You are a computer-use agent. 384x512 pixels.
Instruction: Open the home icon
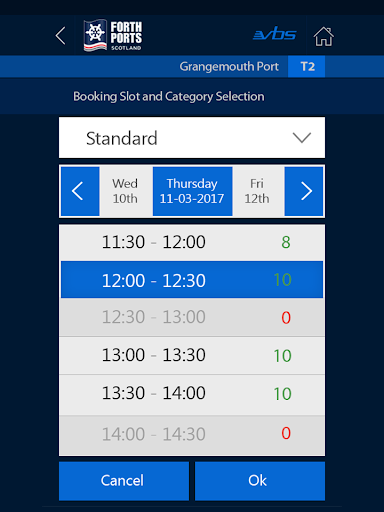click(323, 36)
